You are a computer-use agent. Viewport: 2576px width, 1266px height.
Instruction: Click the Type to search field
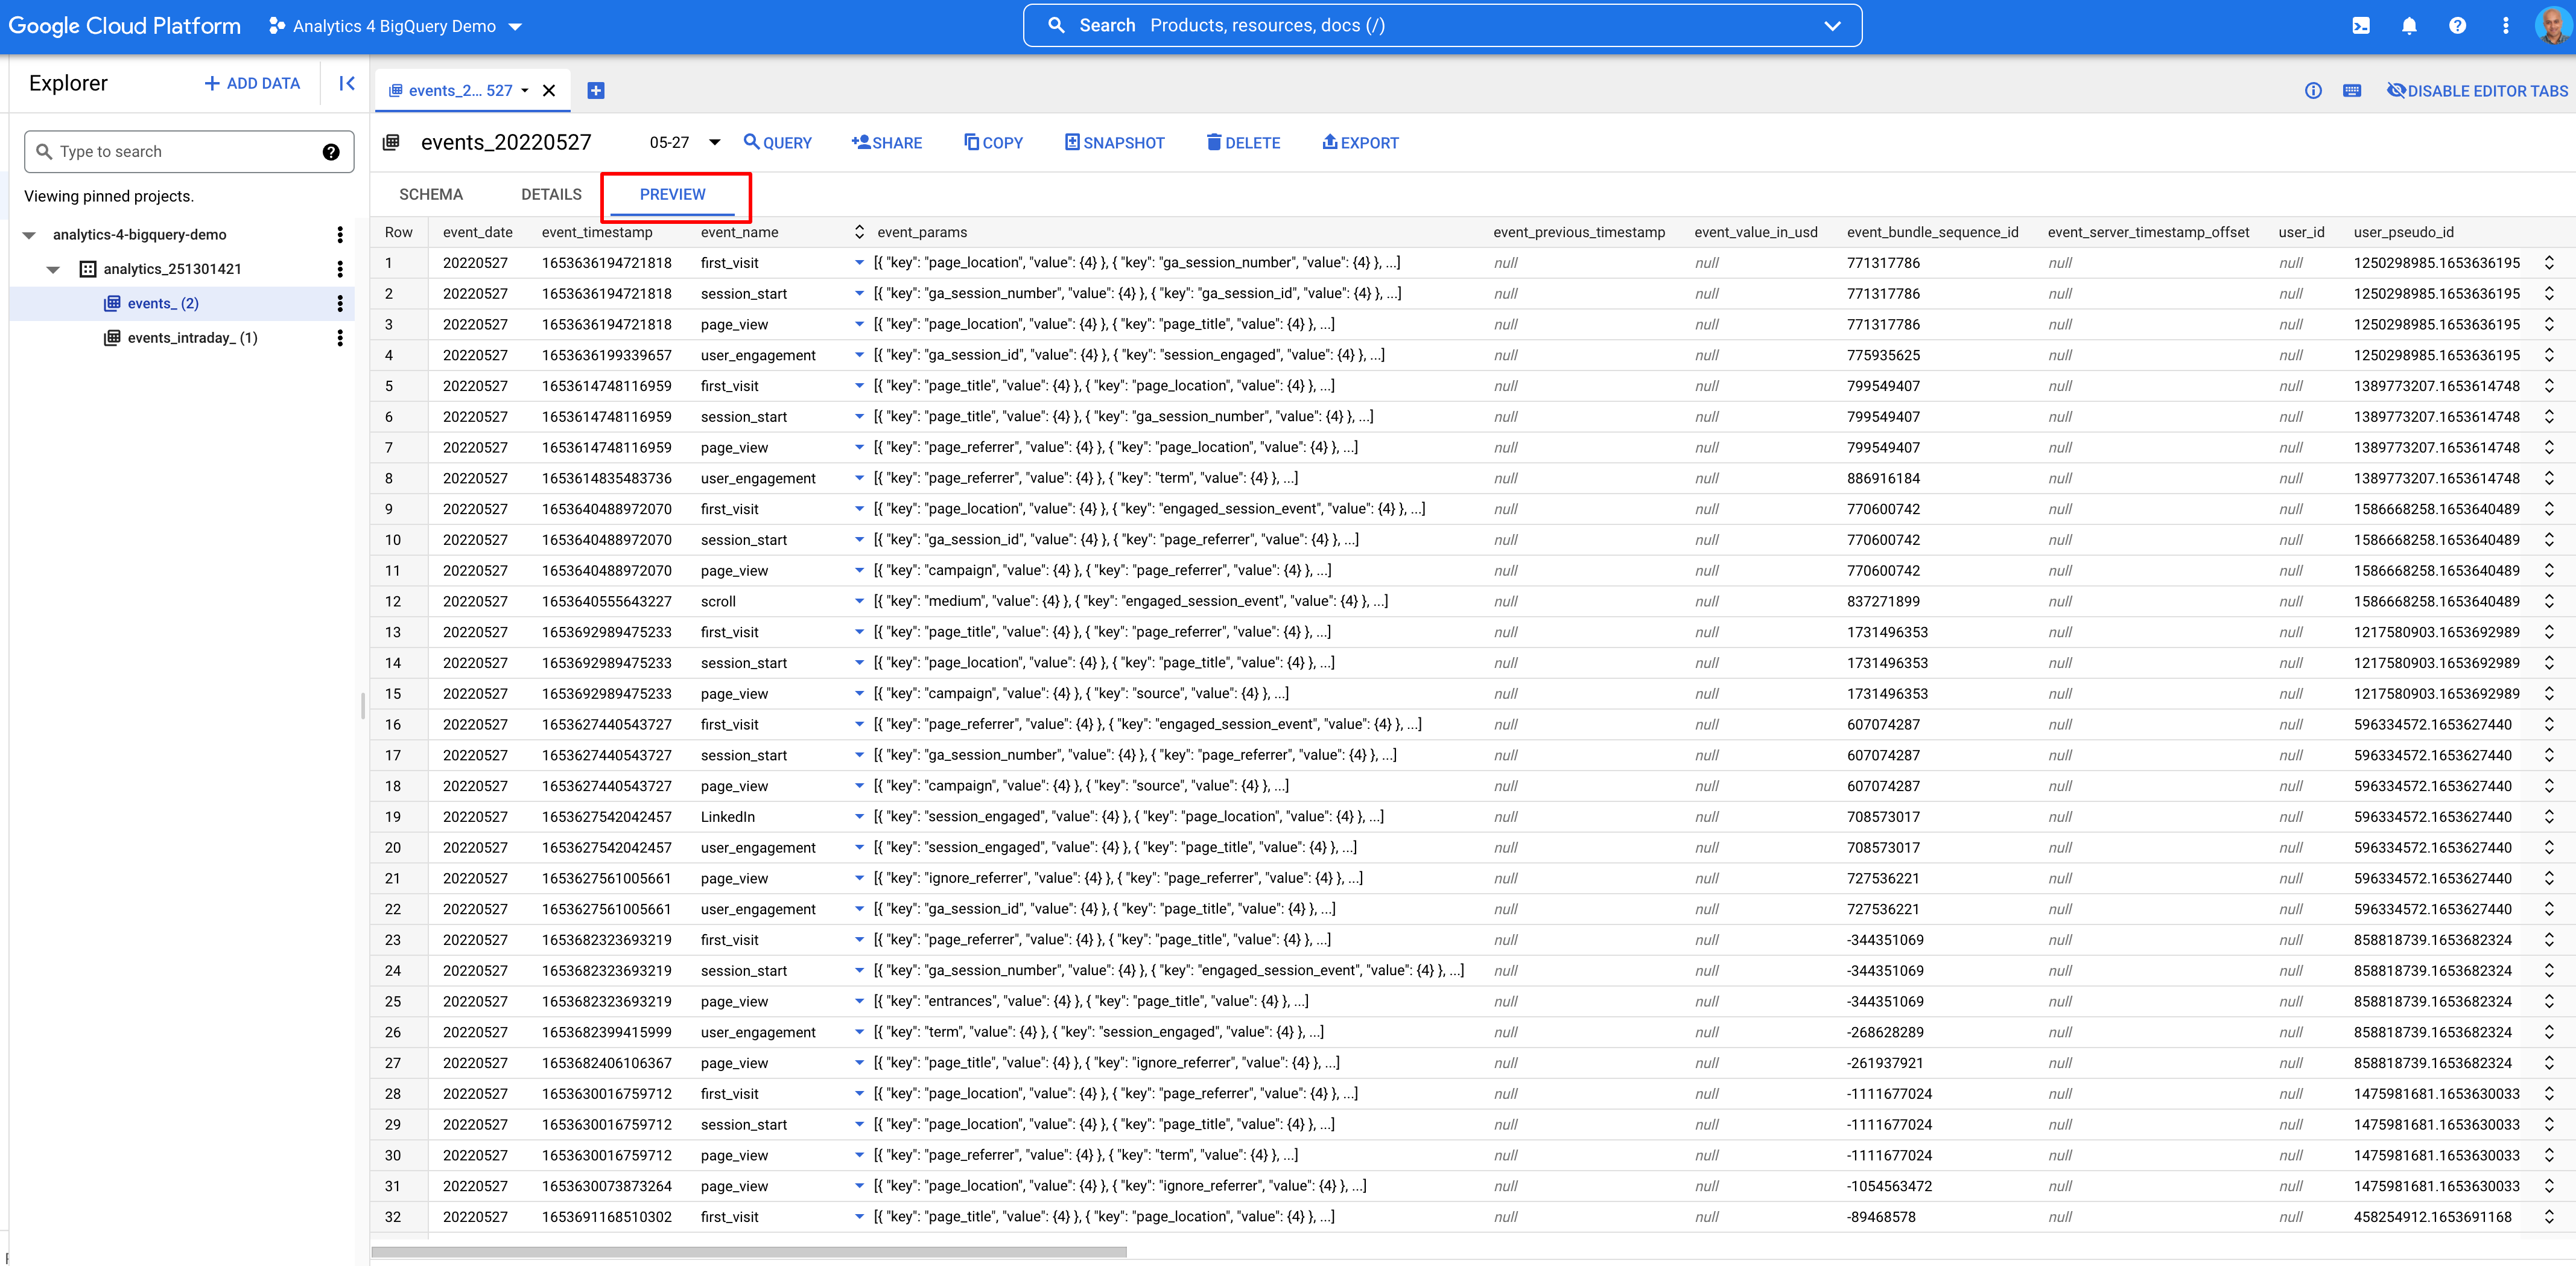[180, 152]
